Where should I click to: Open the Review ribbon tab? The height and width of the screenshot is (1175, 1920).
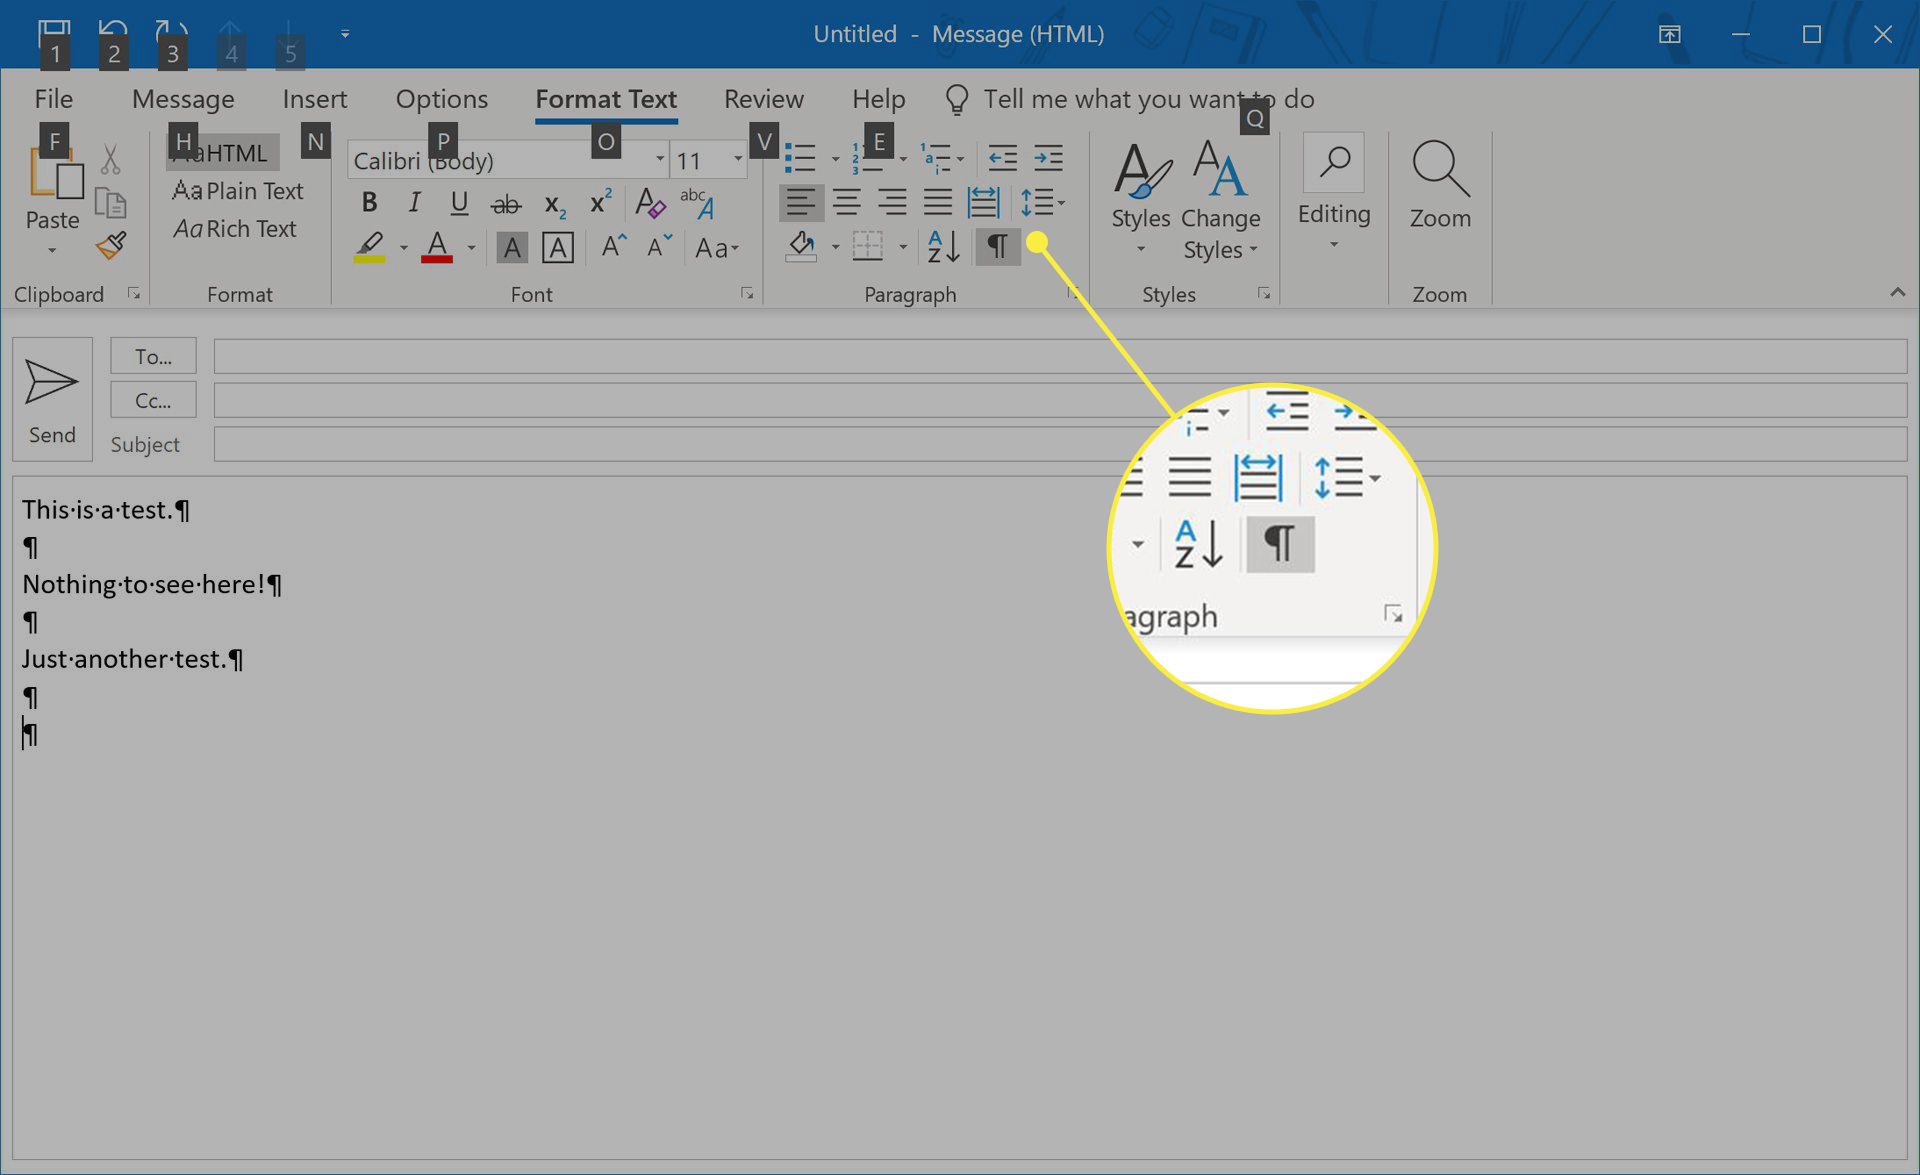point(763,99)
